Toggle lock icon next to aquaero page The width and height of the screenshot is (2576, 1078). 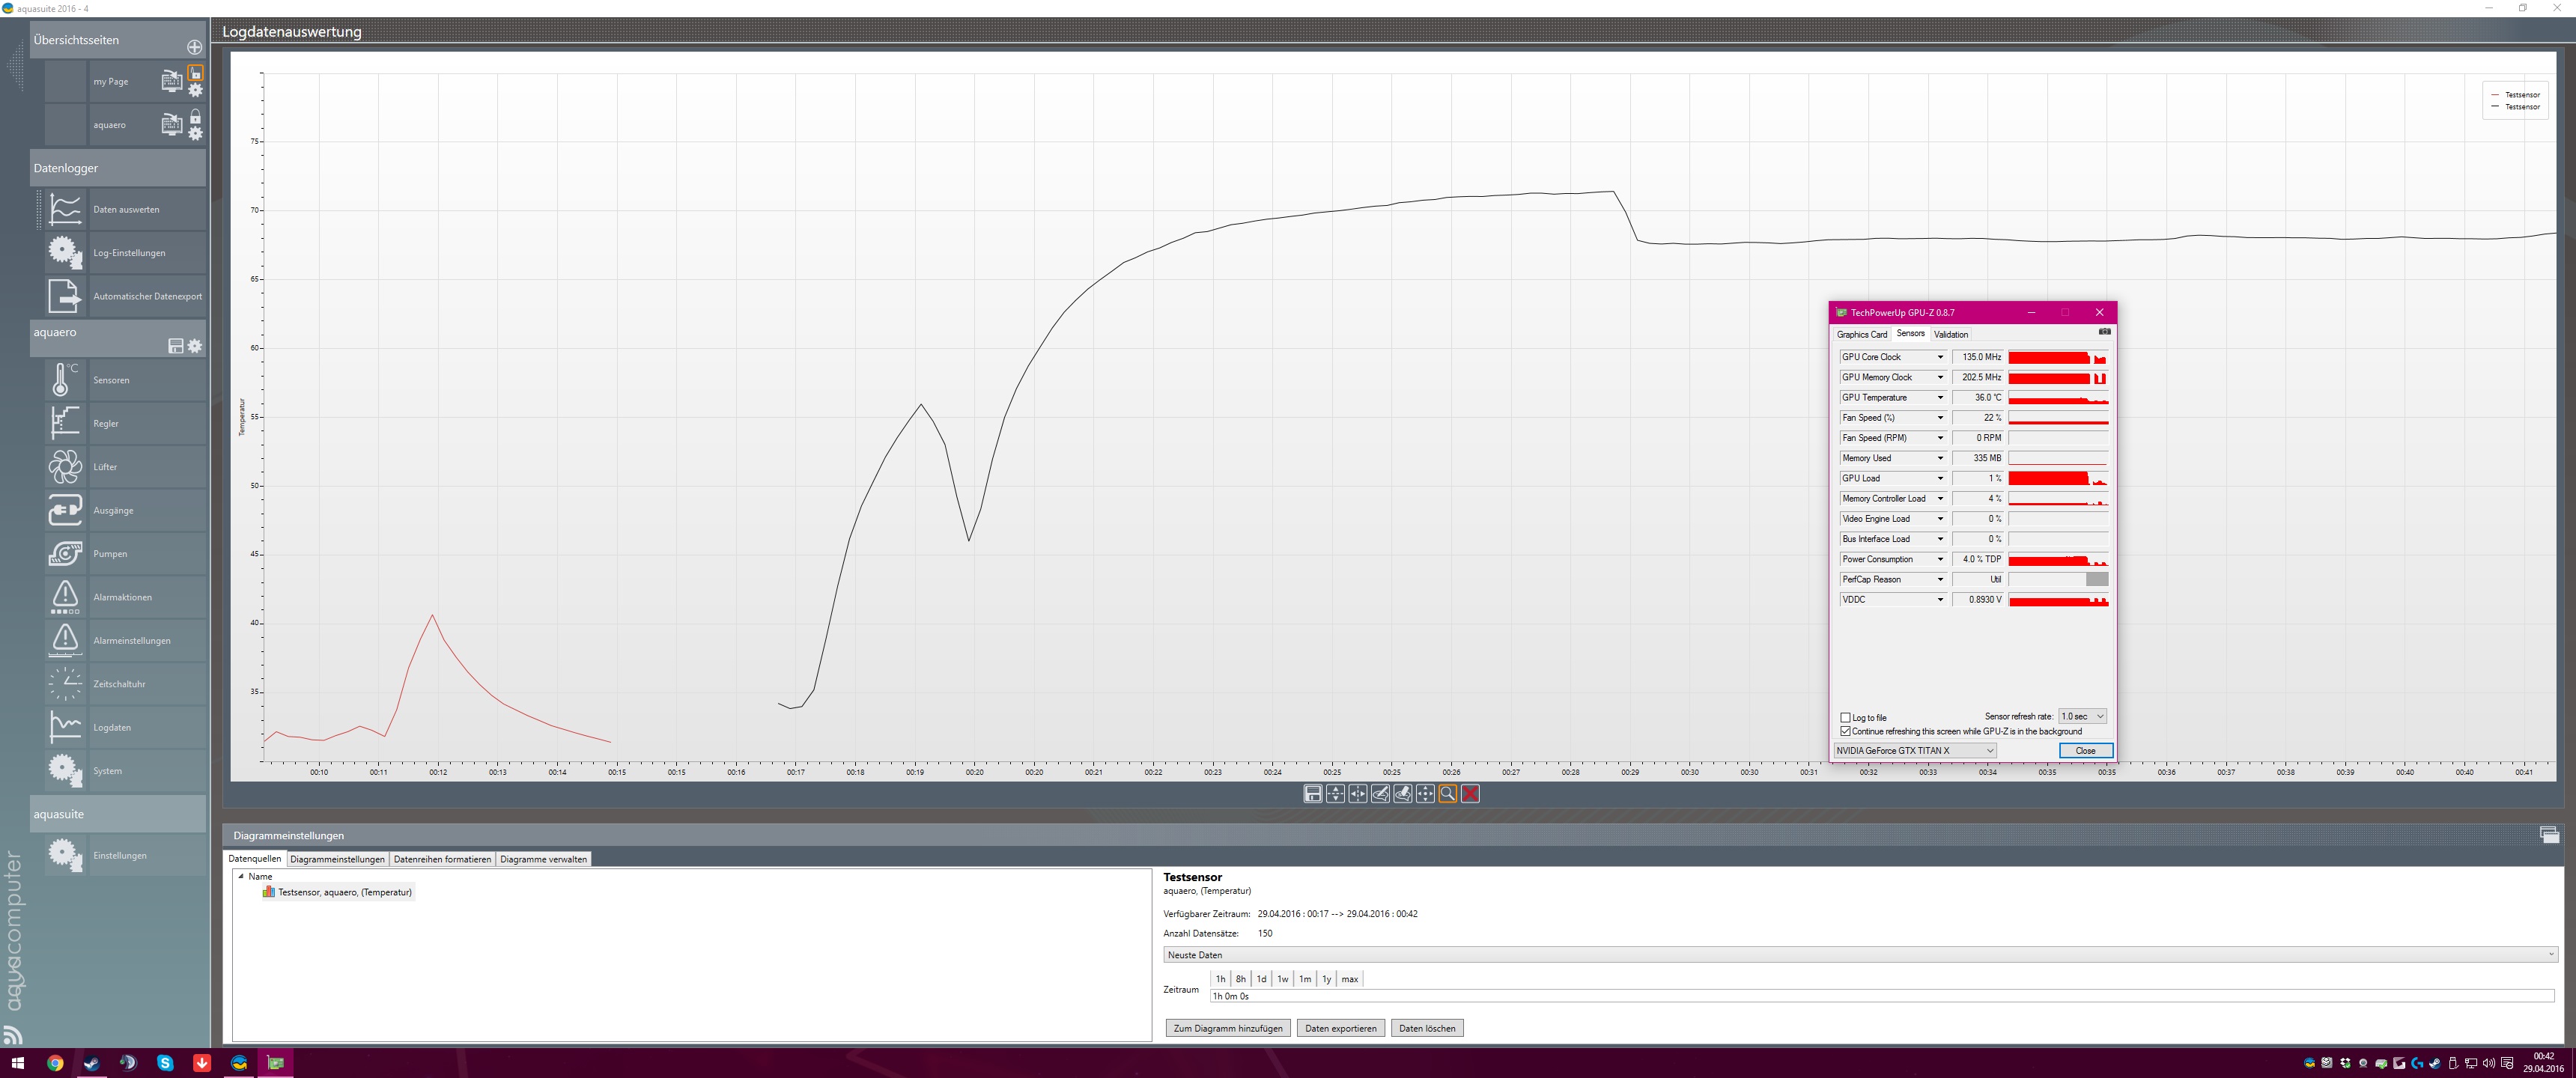pyautogui.click(x=195, y=117)
